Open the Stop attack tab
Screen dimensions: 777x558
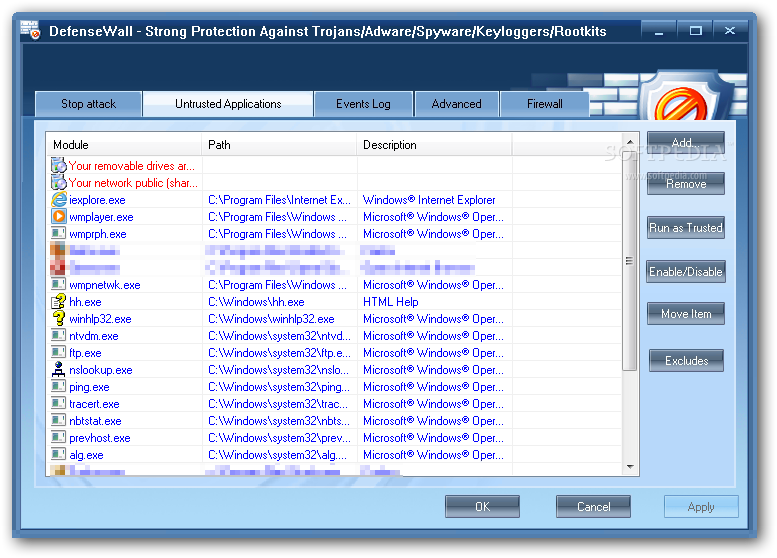click(89, 104)
